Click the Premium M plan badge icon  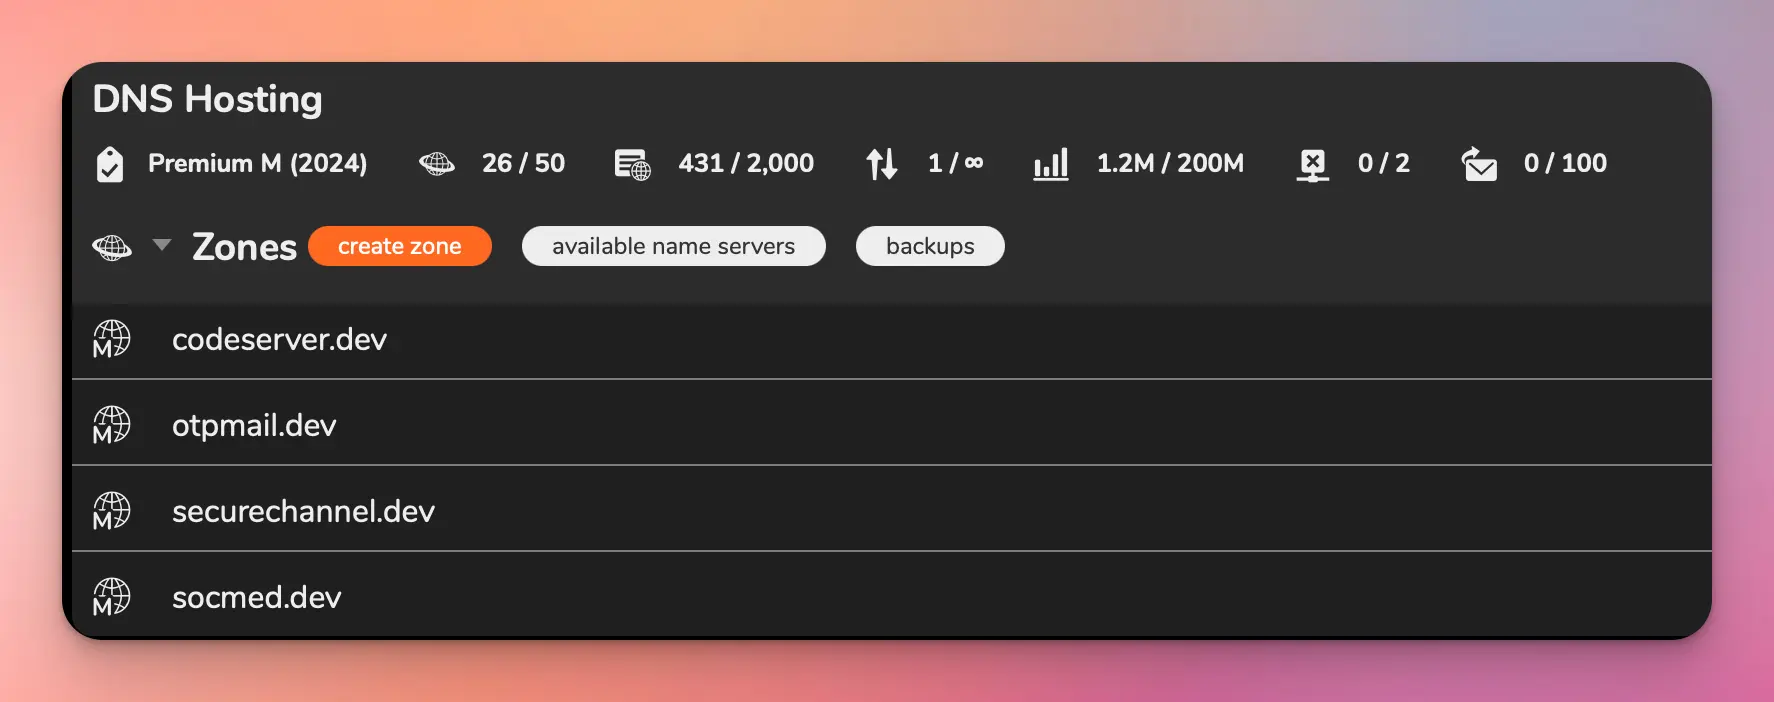click(x=110, y=164)
